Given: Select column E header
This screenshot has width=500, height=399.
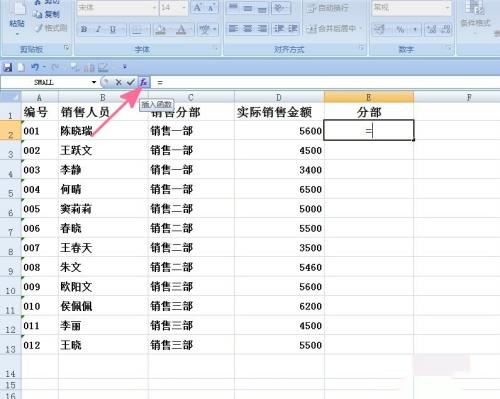Looking at the screenshot, I should [369, 97].
